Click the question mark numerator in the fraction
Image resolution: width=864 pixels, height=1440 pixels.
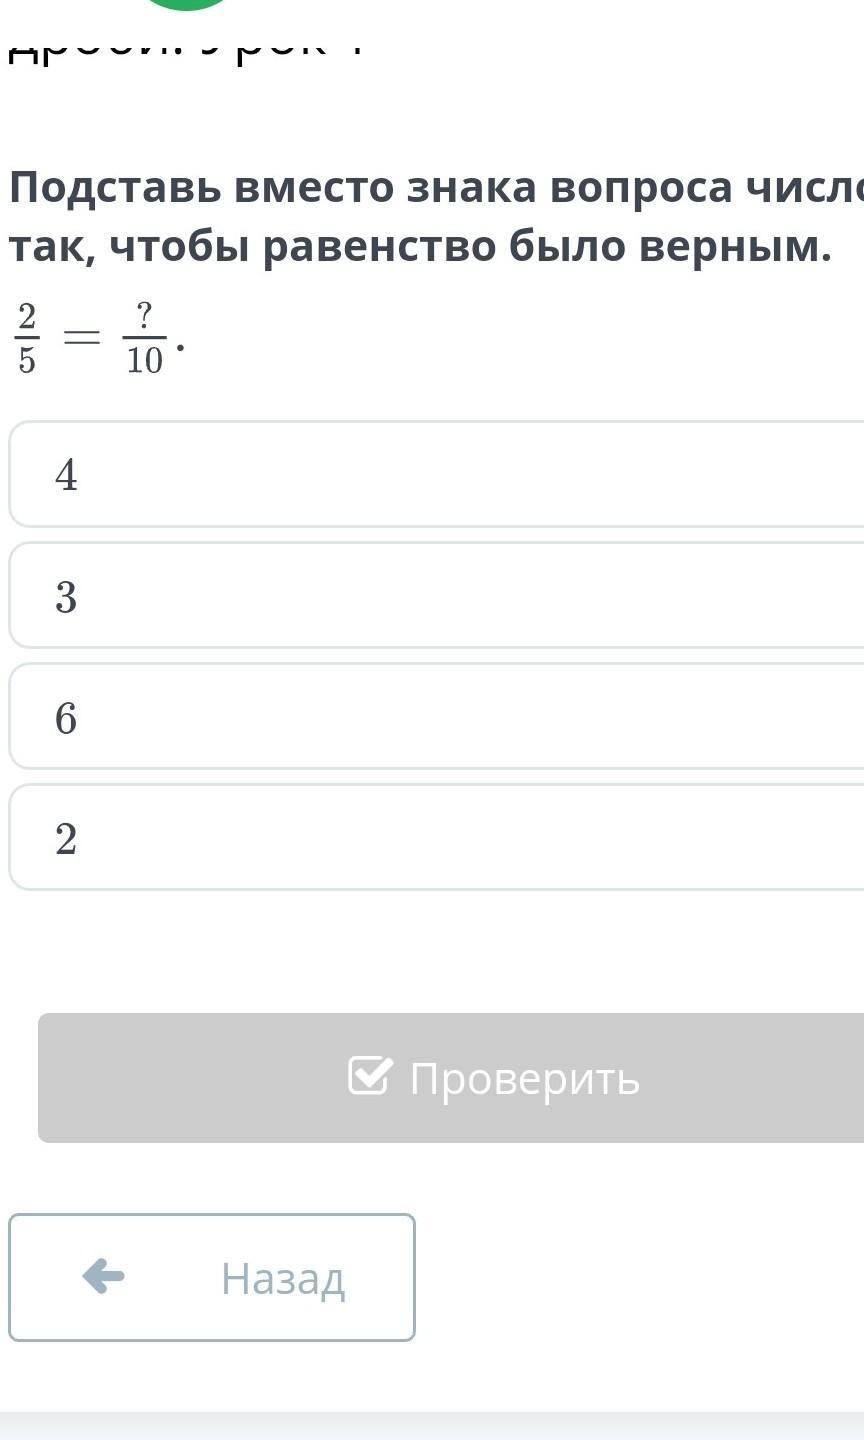click(145, 318)
